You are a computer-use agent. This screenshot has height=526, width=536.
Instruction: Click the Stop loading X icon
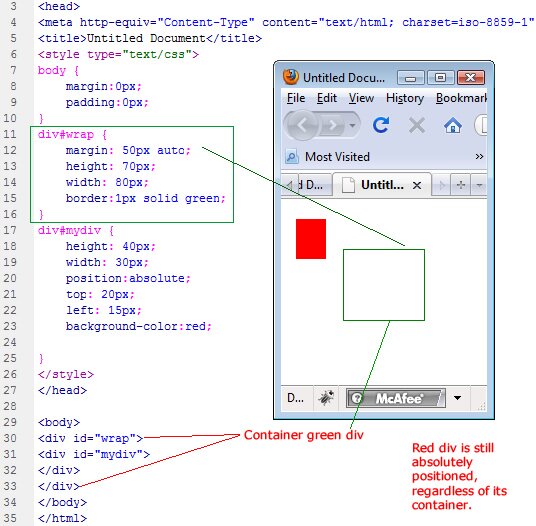click(417, 125)
